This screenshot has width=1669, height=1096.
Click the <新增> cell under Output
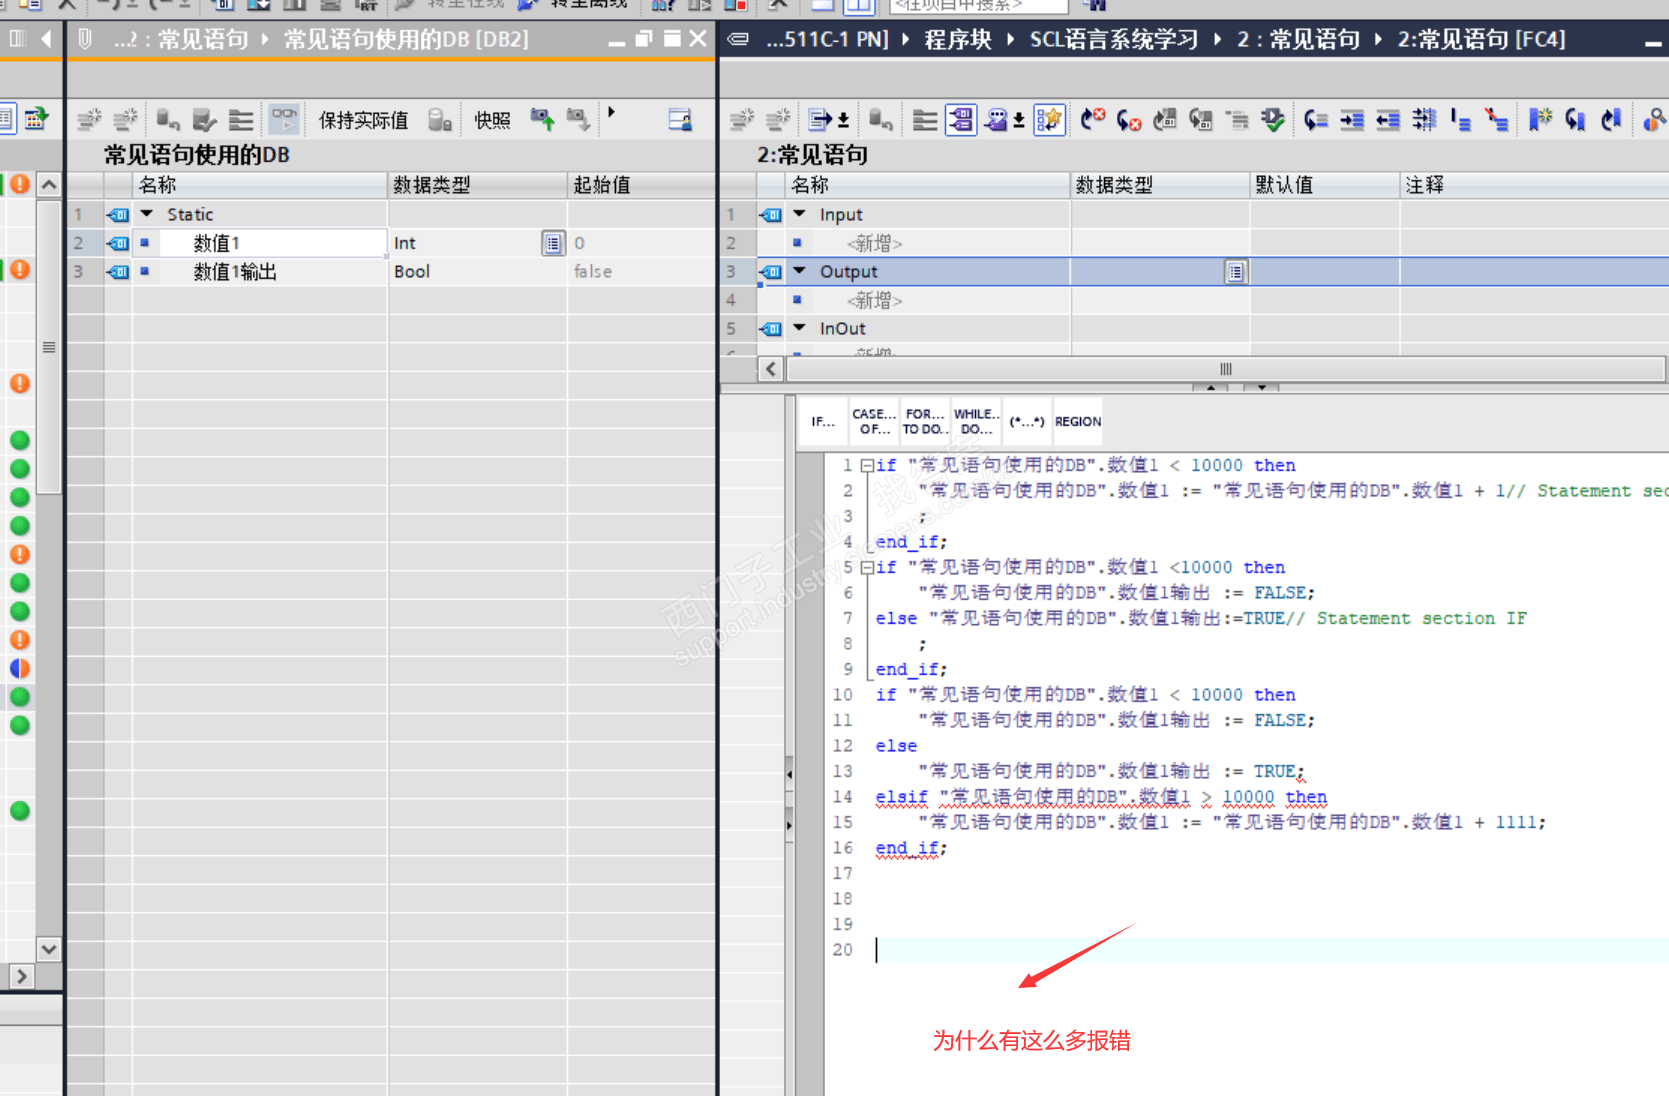(874, 300)
